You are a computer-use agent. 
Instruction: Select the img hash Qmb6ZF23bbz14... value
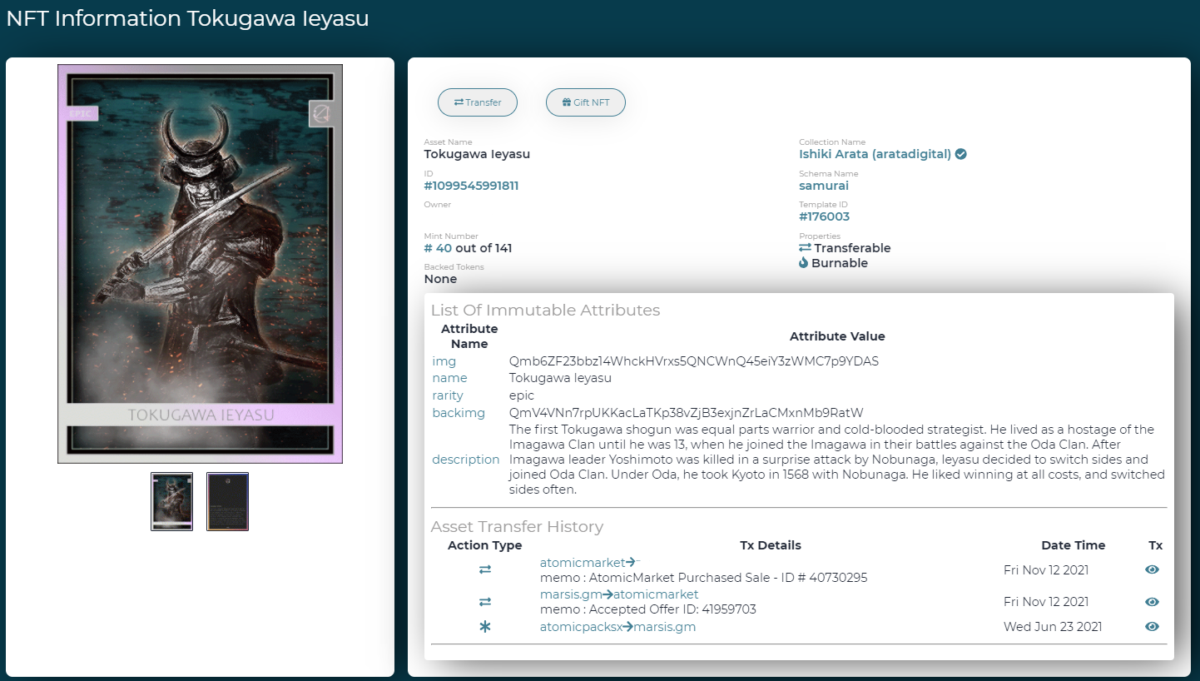[694, 361]
